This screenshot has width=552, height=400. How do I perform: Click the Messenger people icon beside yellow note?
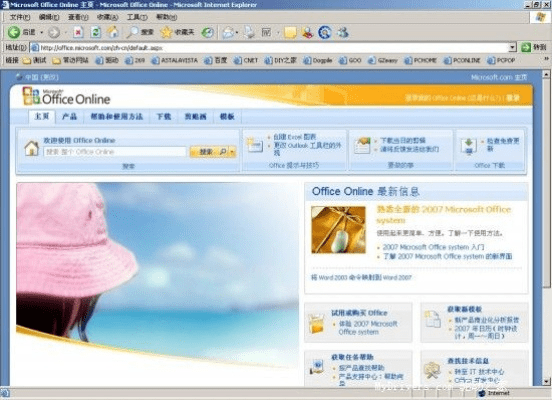pos(307,32)
